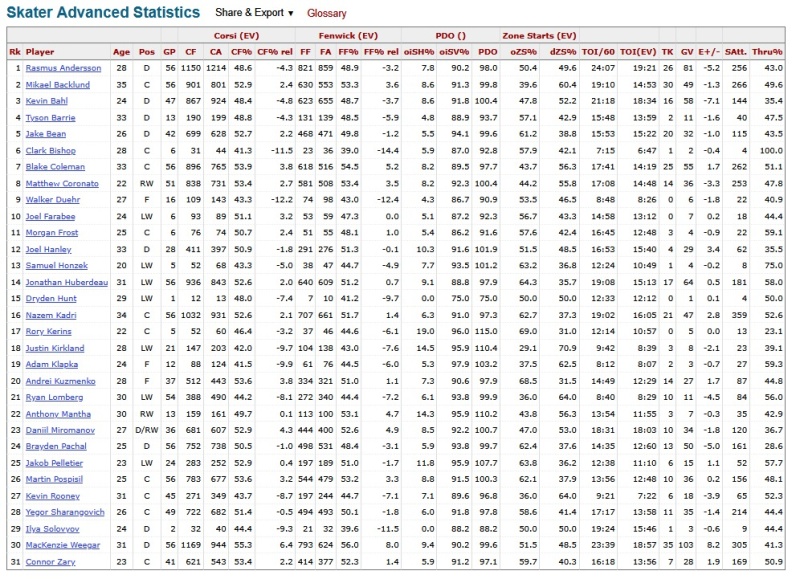This screenshot has width=800, height=579.
Task: Open the Glossary link
Action: pos(327,13)
